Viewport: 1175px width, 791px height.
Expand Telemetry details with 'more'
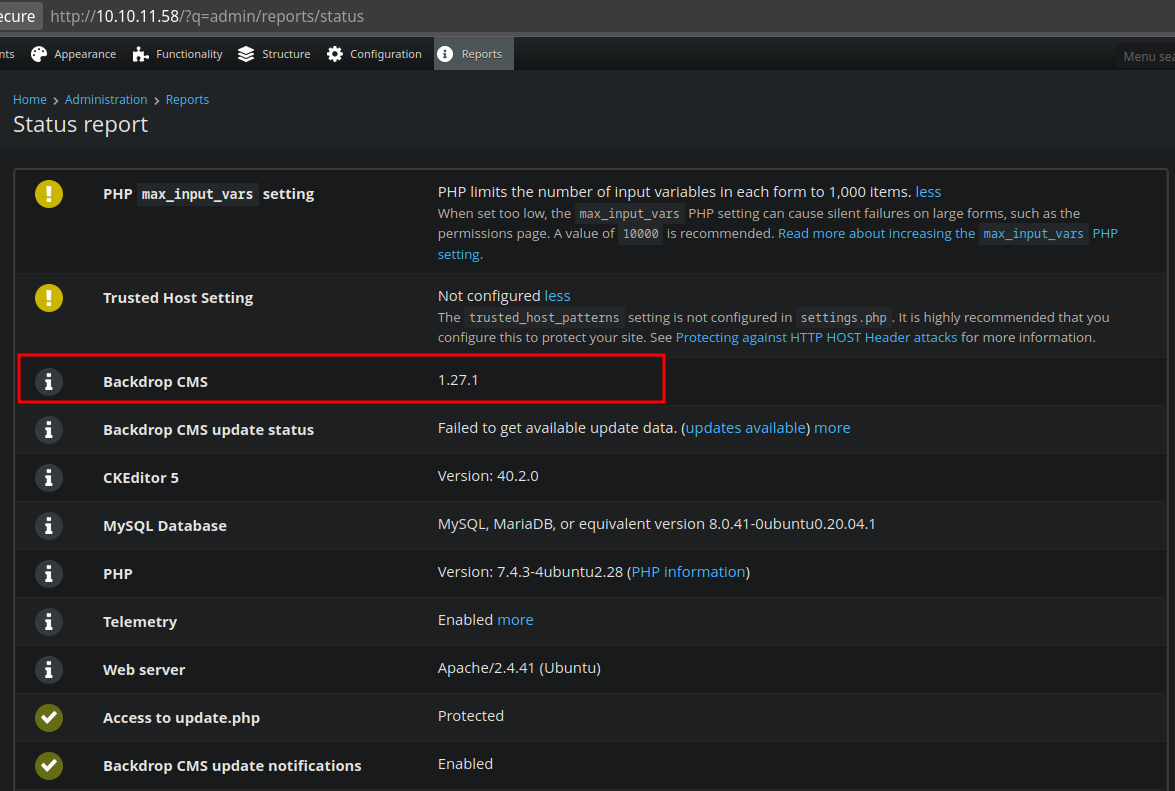click(x=515, y=620)
